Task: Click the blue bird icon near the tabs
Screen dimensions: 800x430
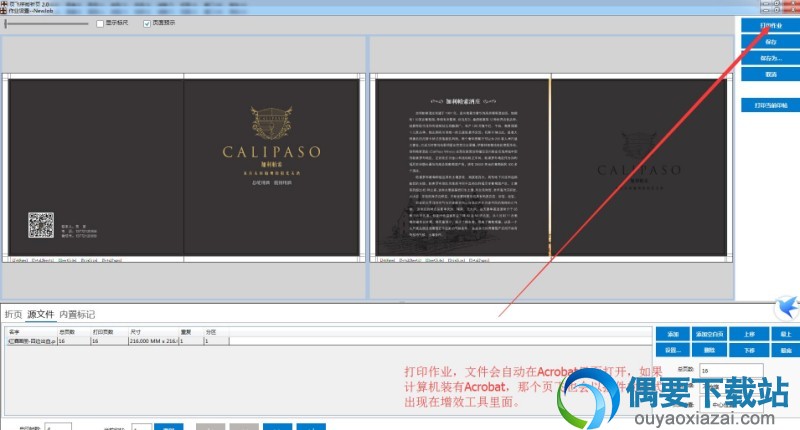Action: 787,308
